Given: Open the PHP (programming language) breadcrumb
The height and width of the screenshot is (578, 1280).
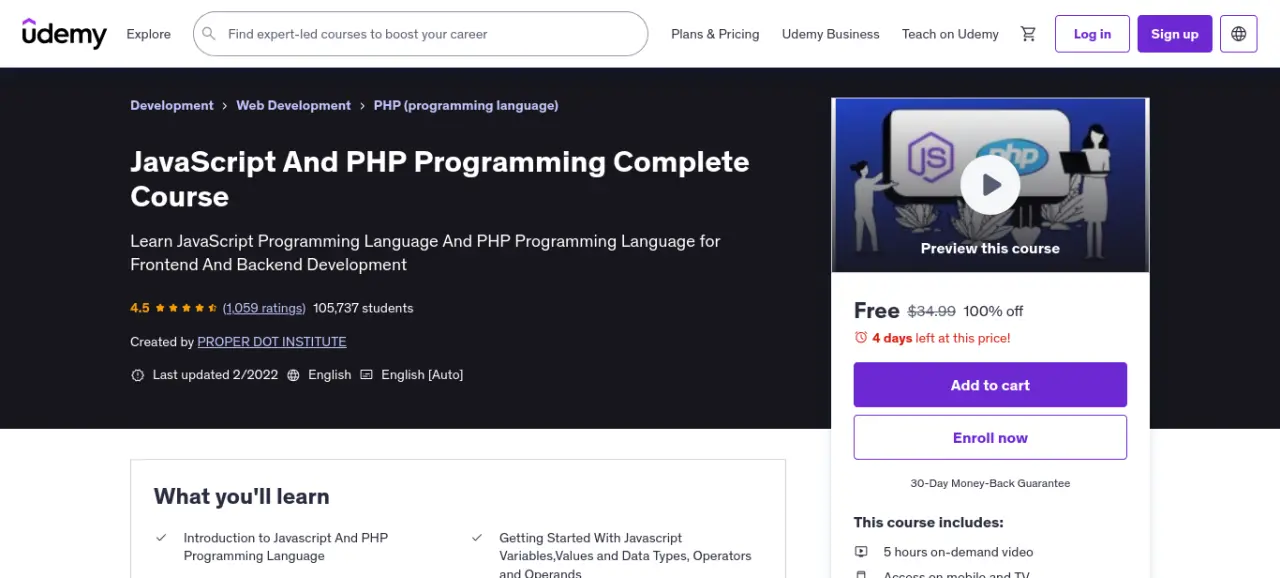Looking at the screenshot, I should pos(466,105).
